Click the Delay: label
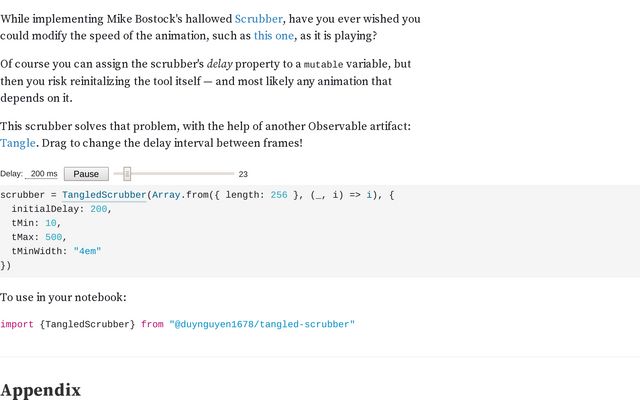The height and width of the screenshot is (400, 640). click(11, 174)
